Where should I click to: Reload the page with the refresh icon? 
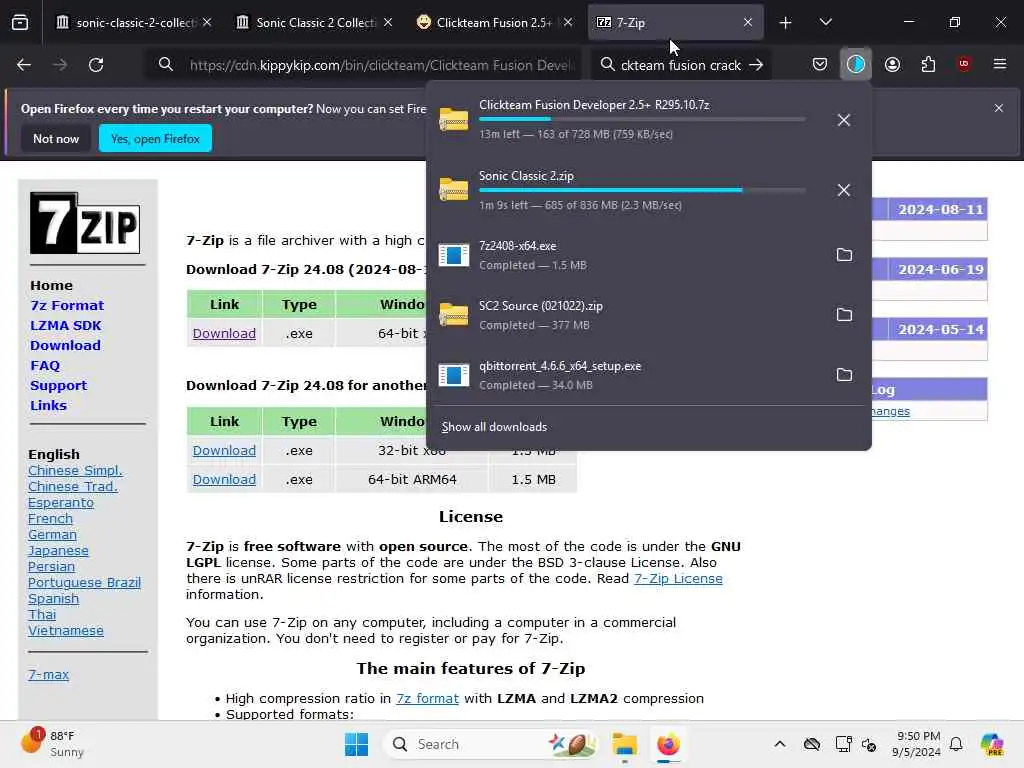(x=96, y=65)
